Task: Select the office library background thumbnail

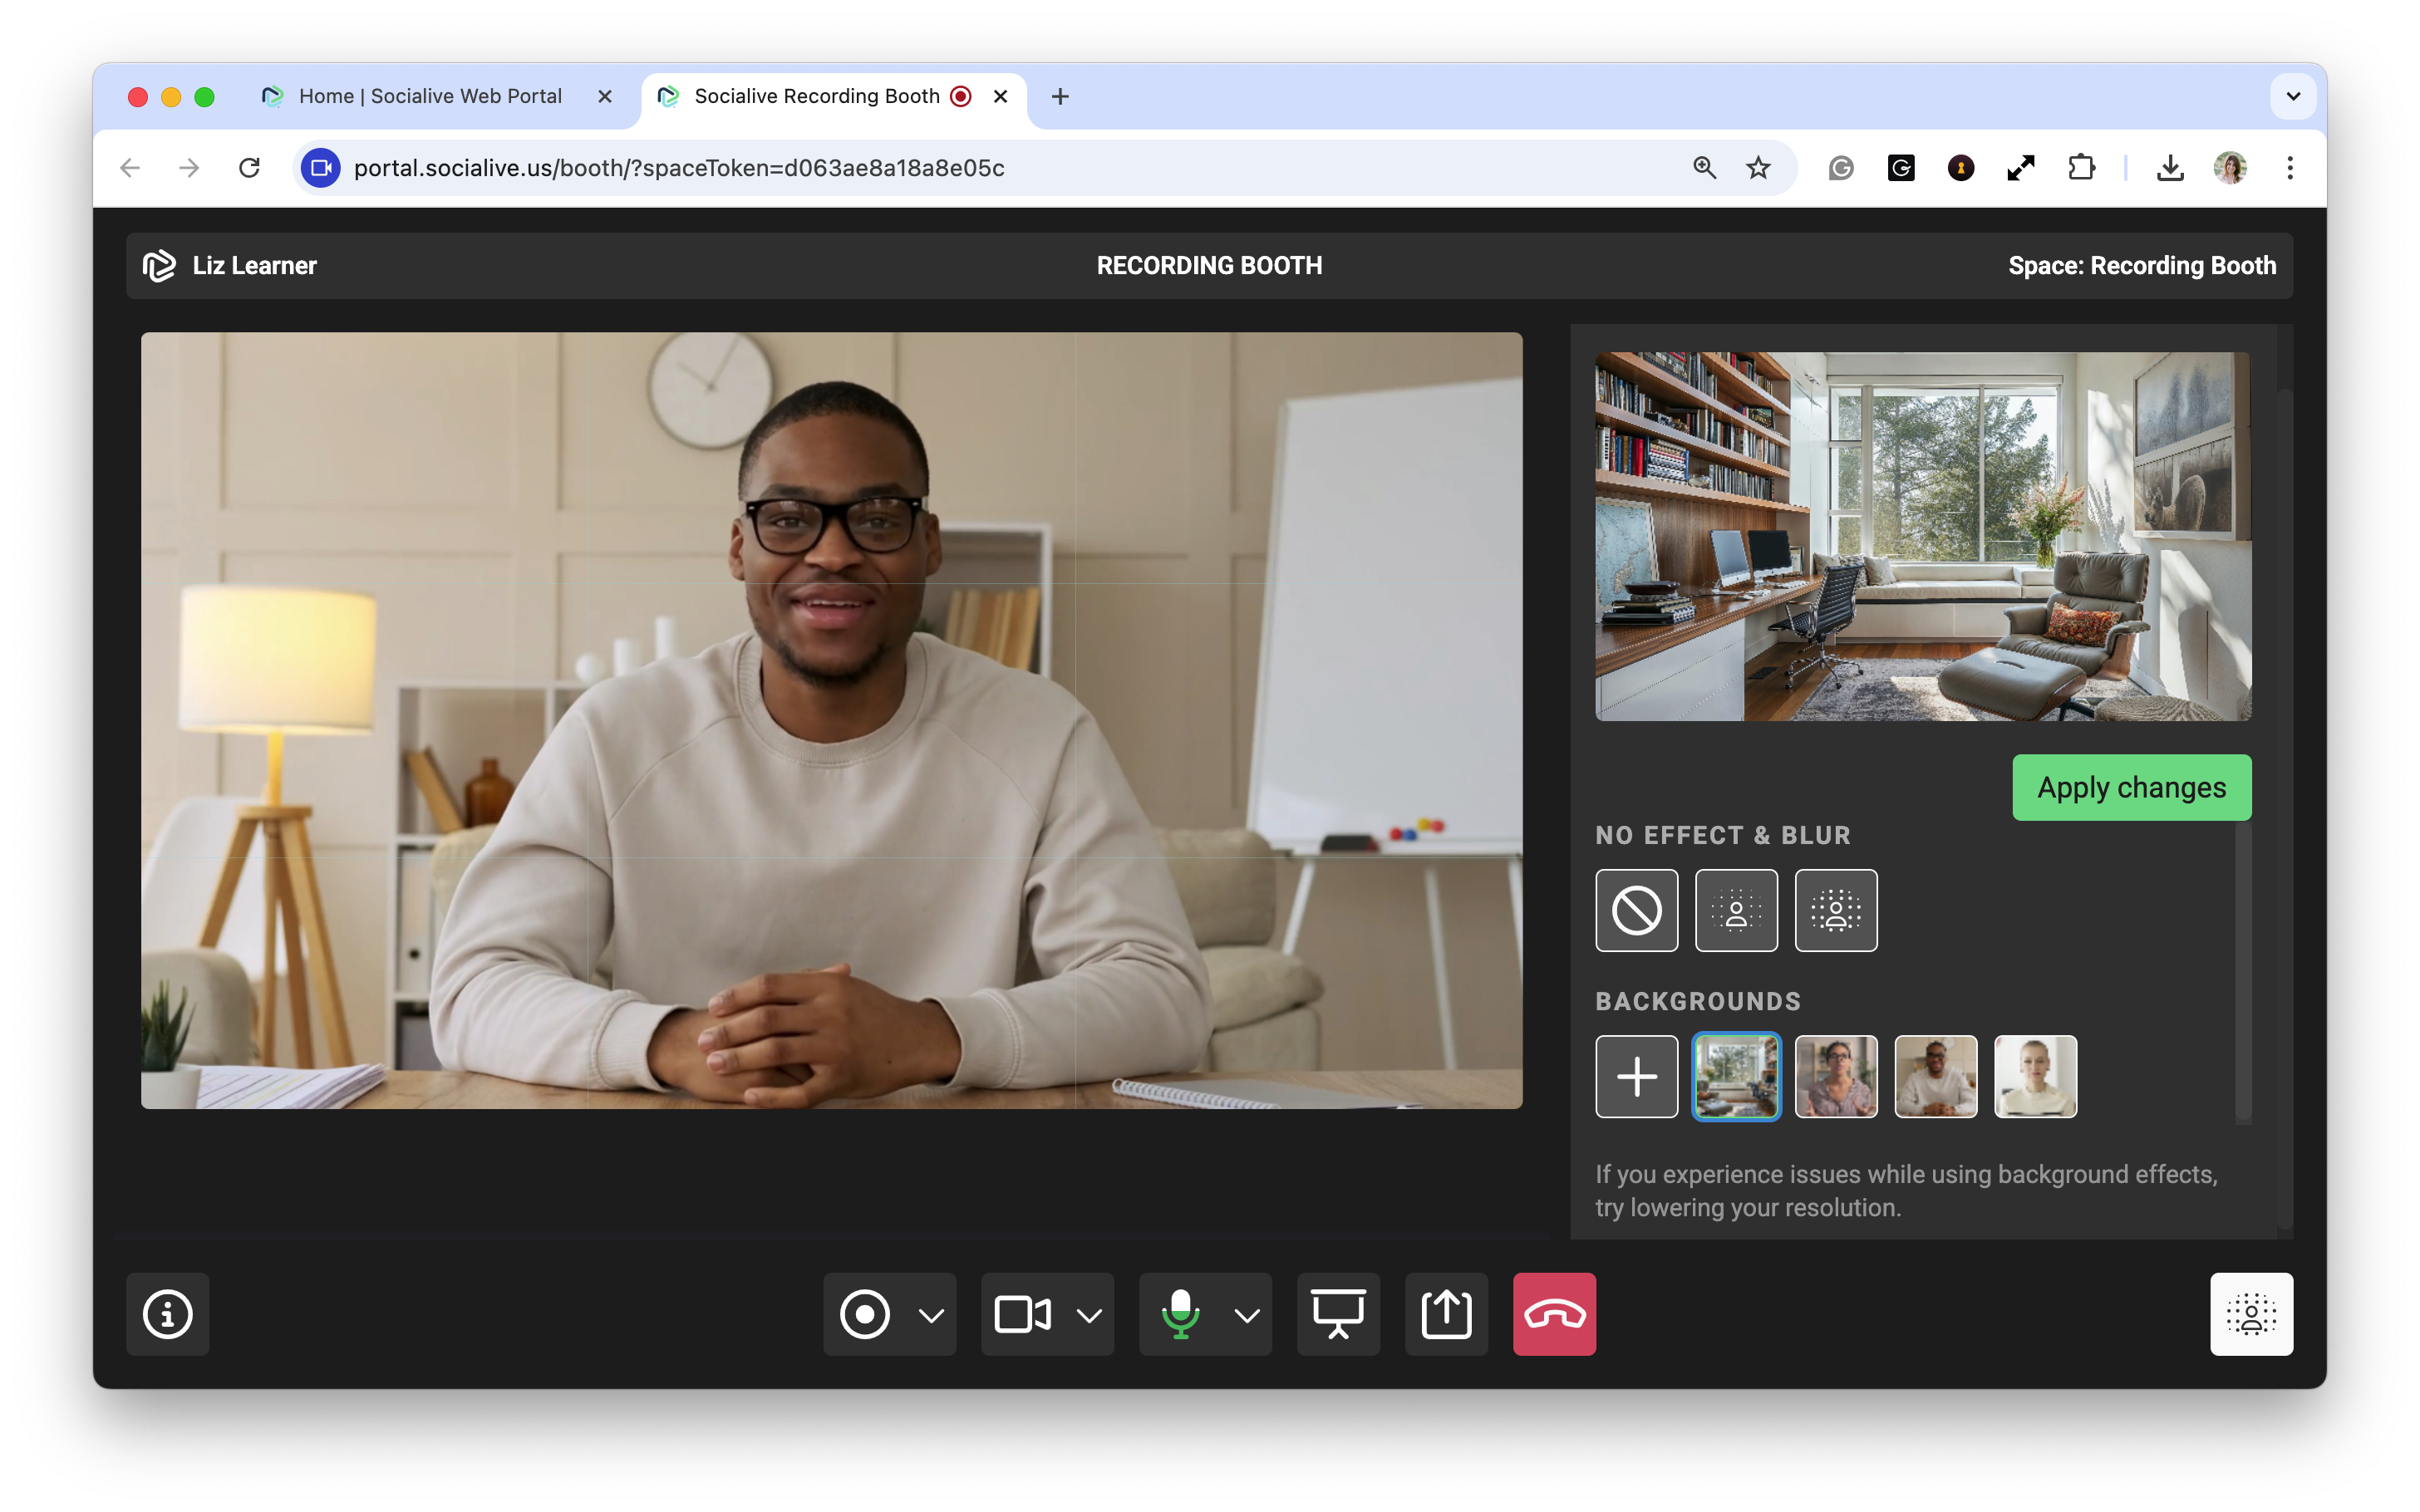Action: (x=1736, y=1076)
